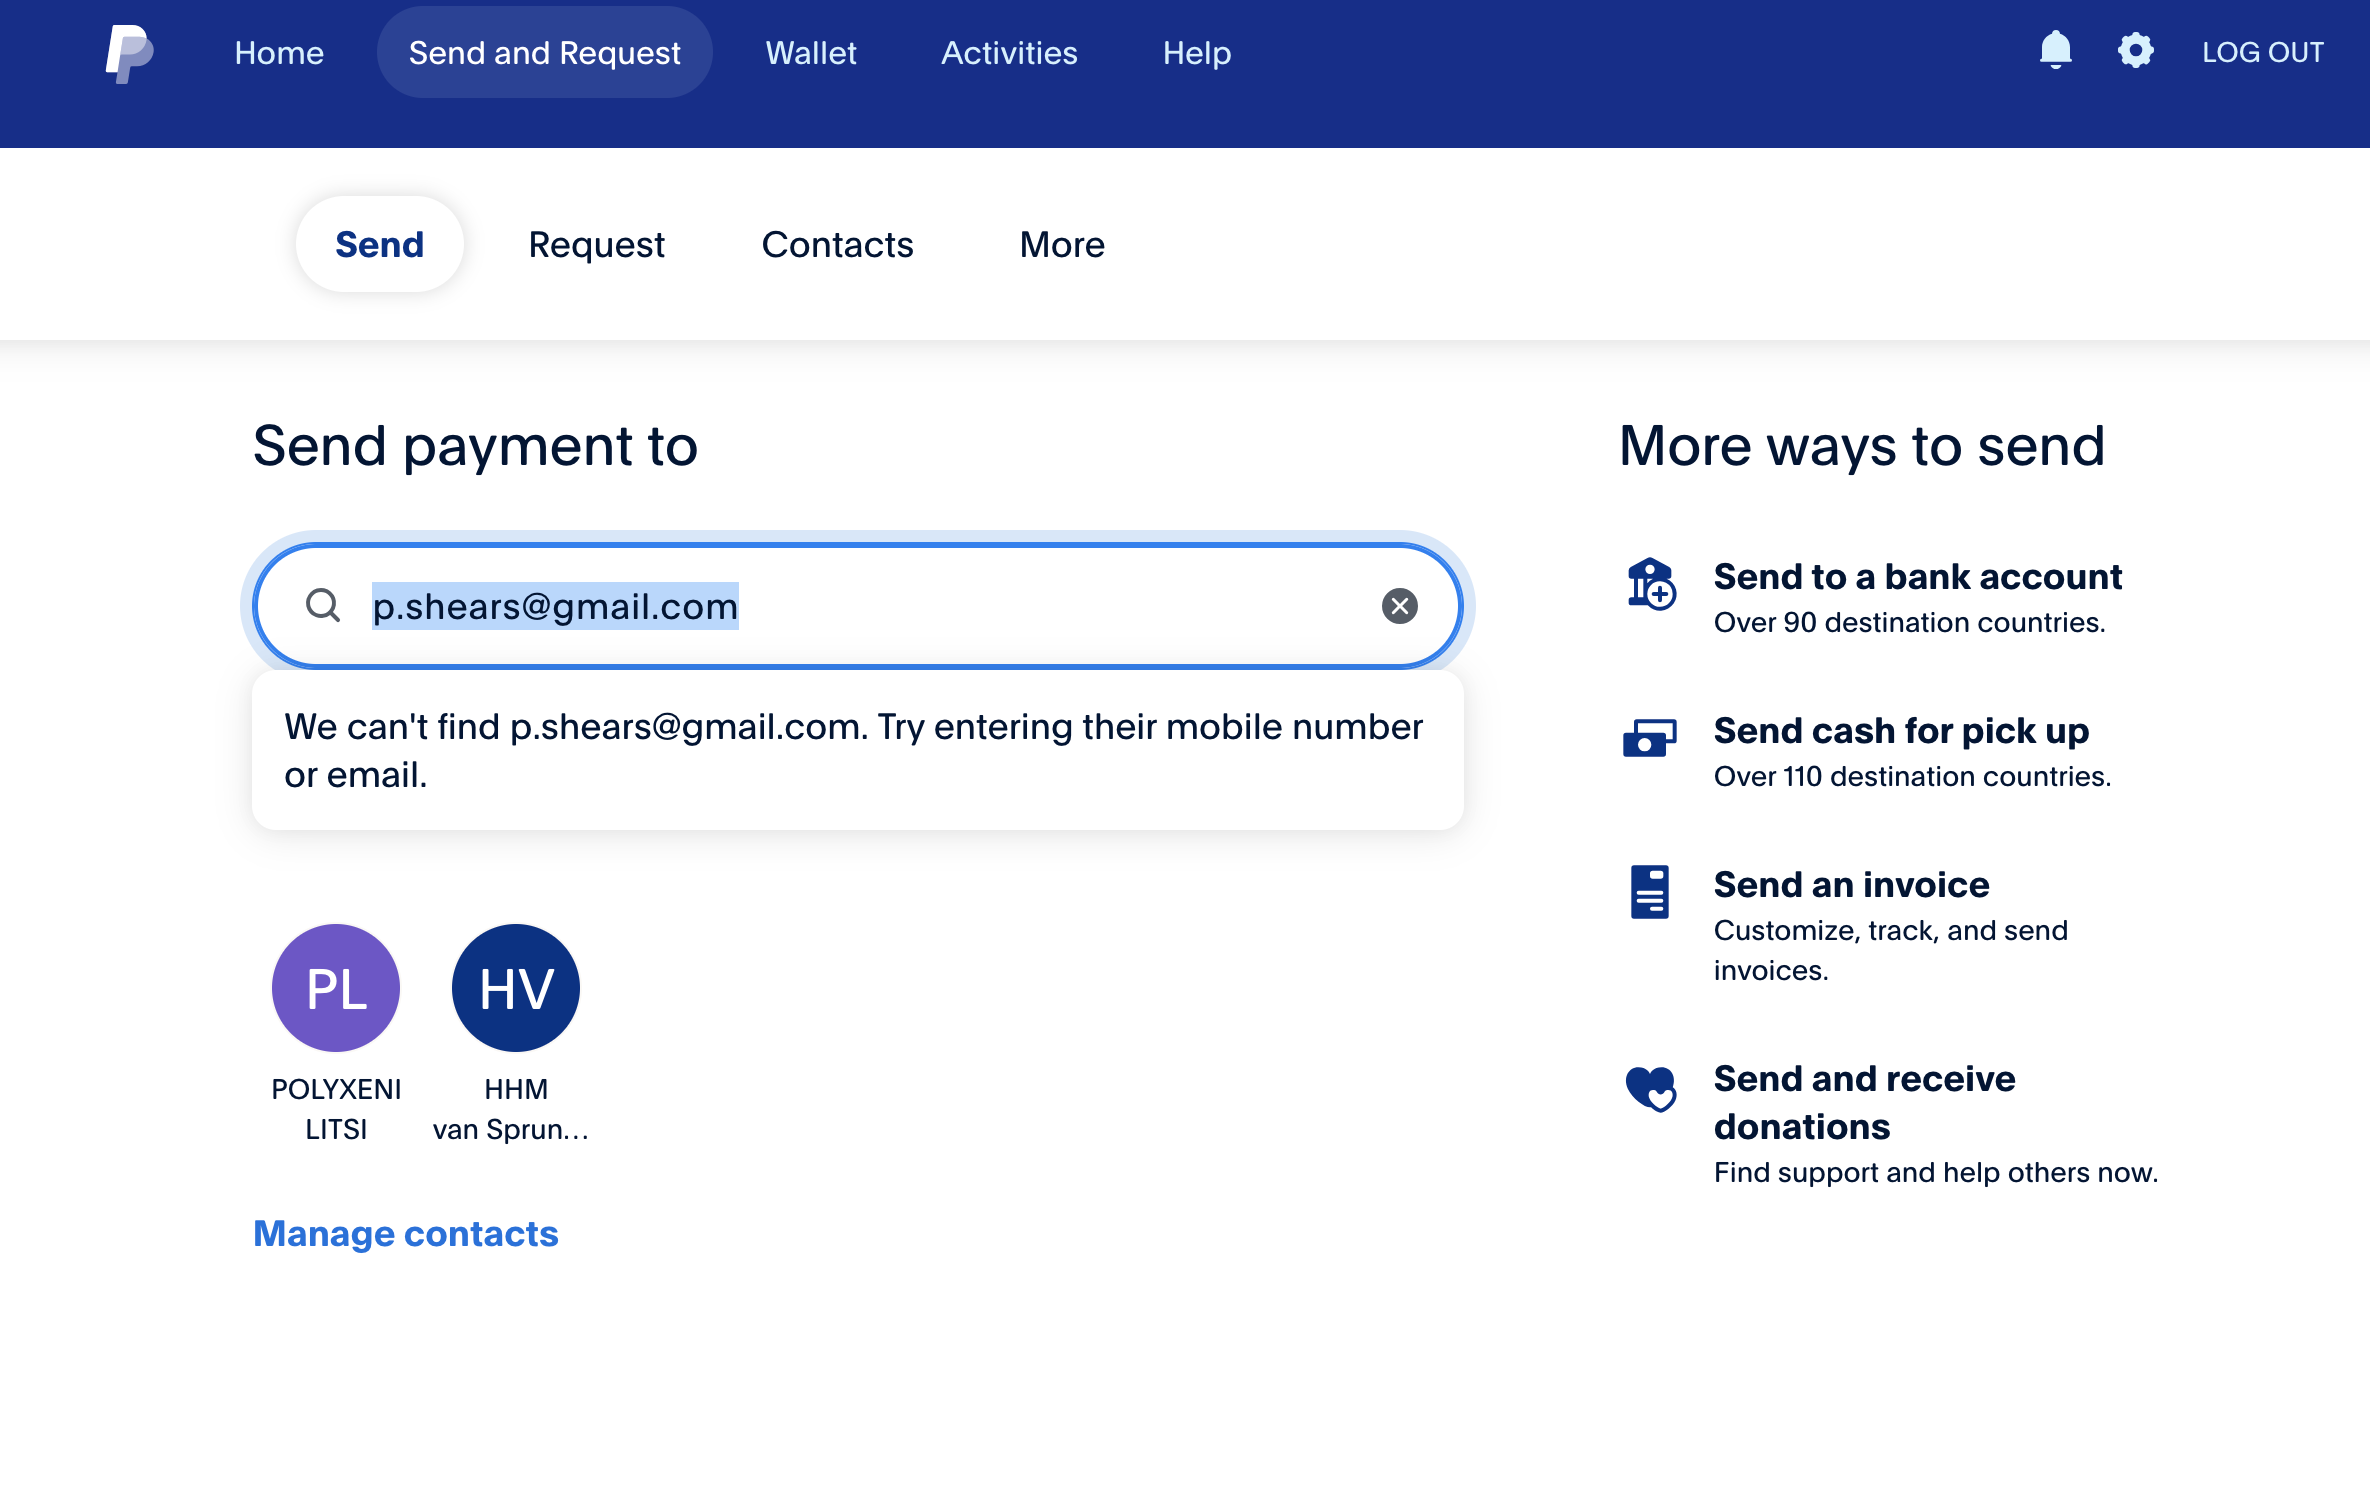The width and height of the screenshot is (2370, 1508).
Task: Open Manage contacts link
Action: point(406,1234)
